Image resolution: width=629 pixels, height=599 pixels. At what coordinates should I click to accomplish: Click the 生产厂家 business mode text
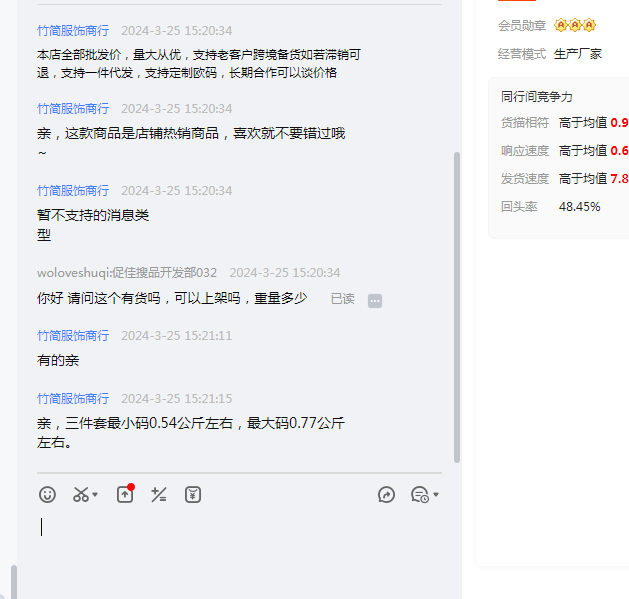coord(578,54)
